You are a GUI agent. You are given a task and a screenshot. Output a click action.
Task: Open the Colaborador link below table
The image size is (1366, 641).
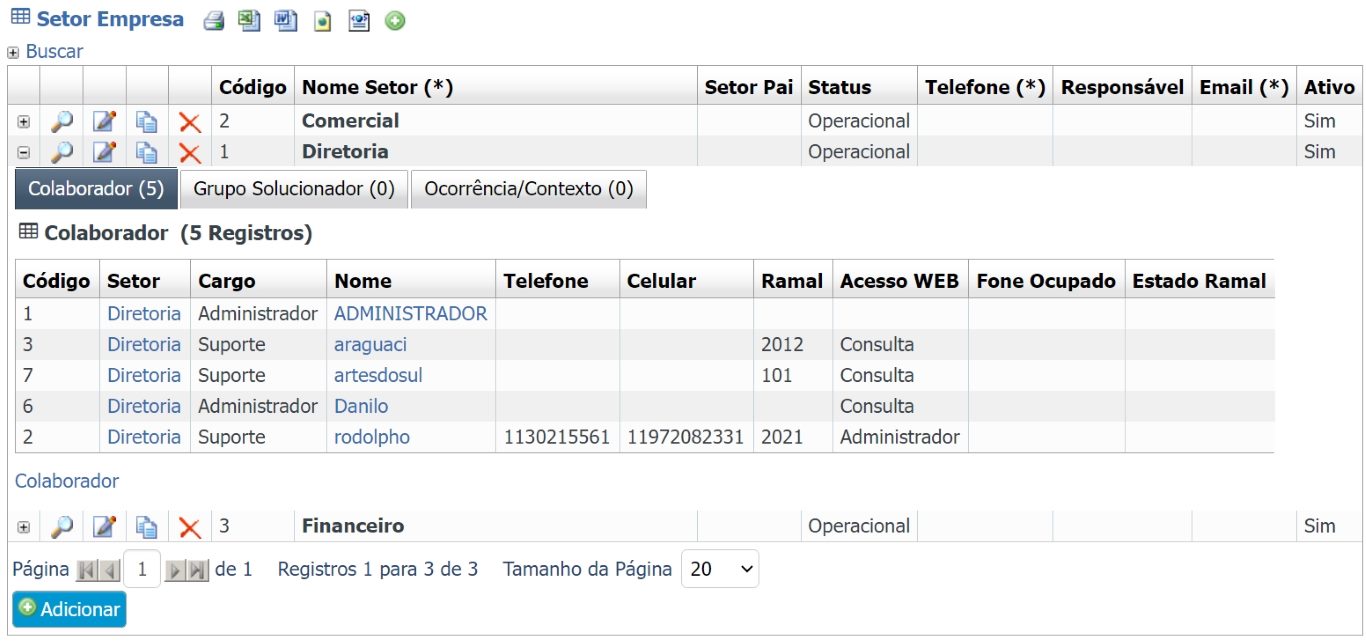(67, 481)
